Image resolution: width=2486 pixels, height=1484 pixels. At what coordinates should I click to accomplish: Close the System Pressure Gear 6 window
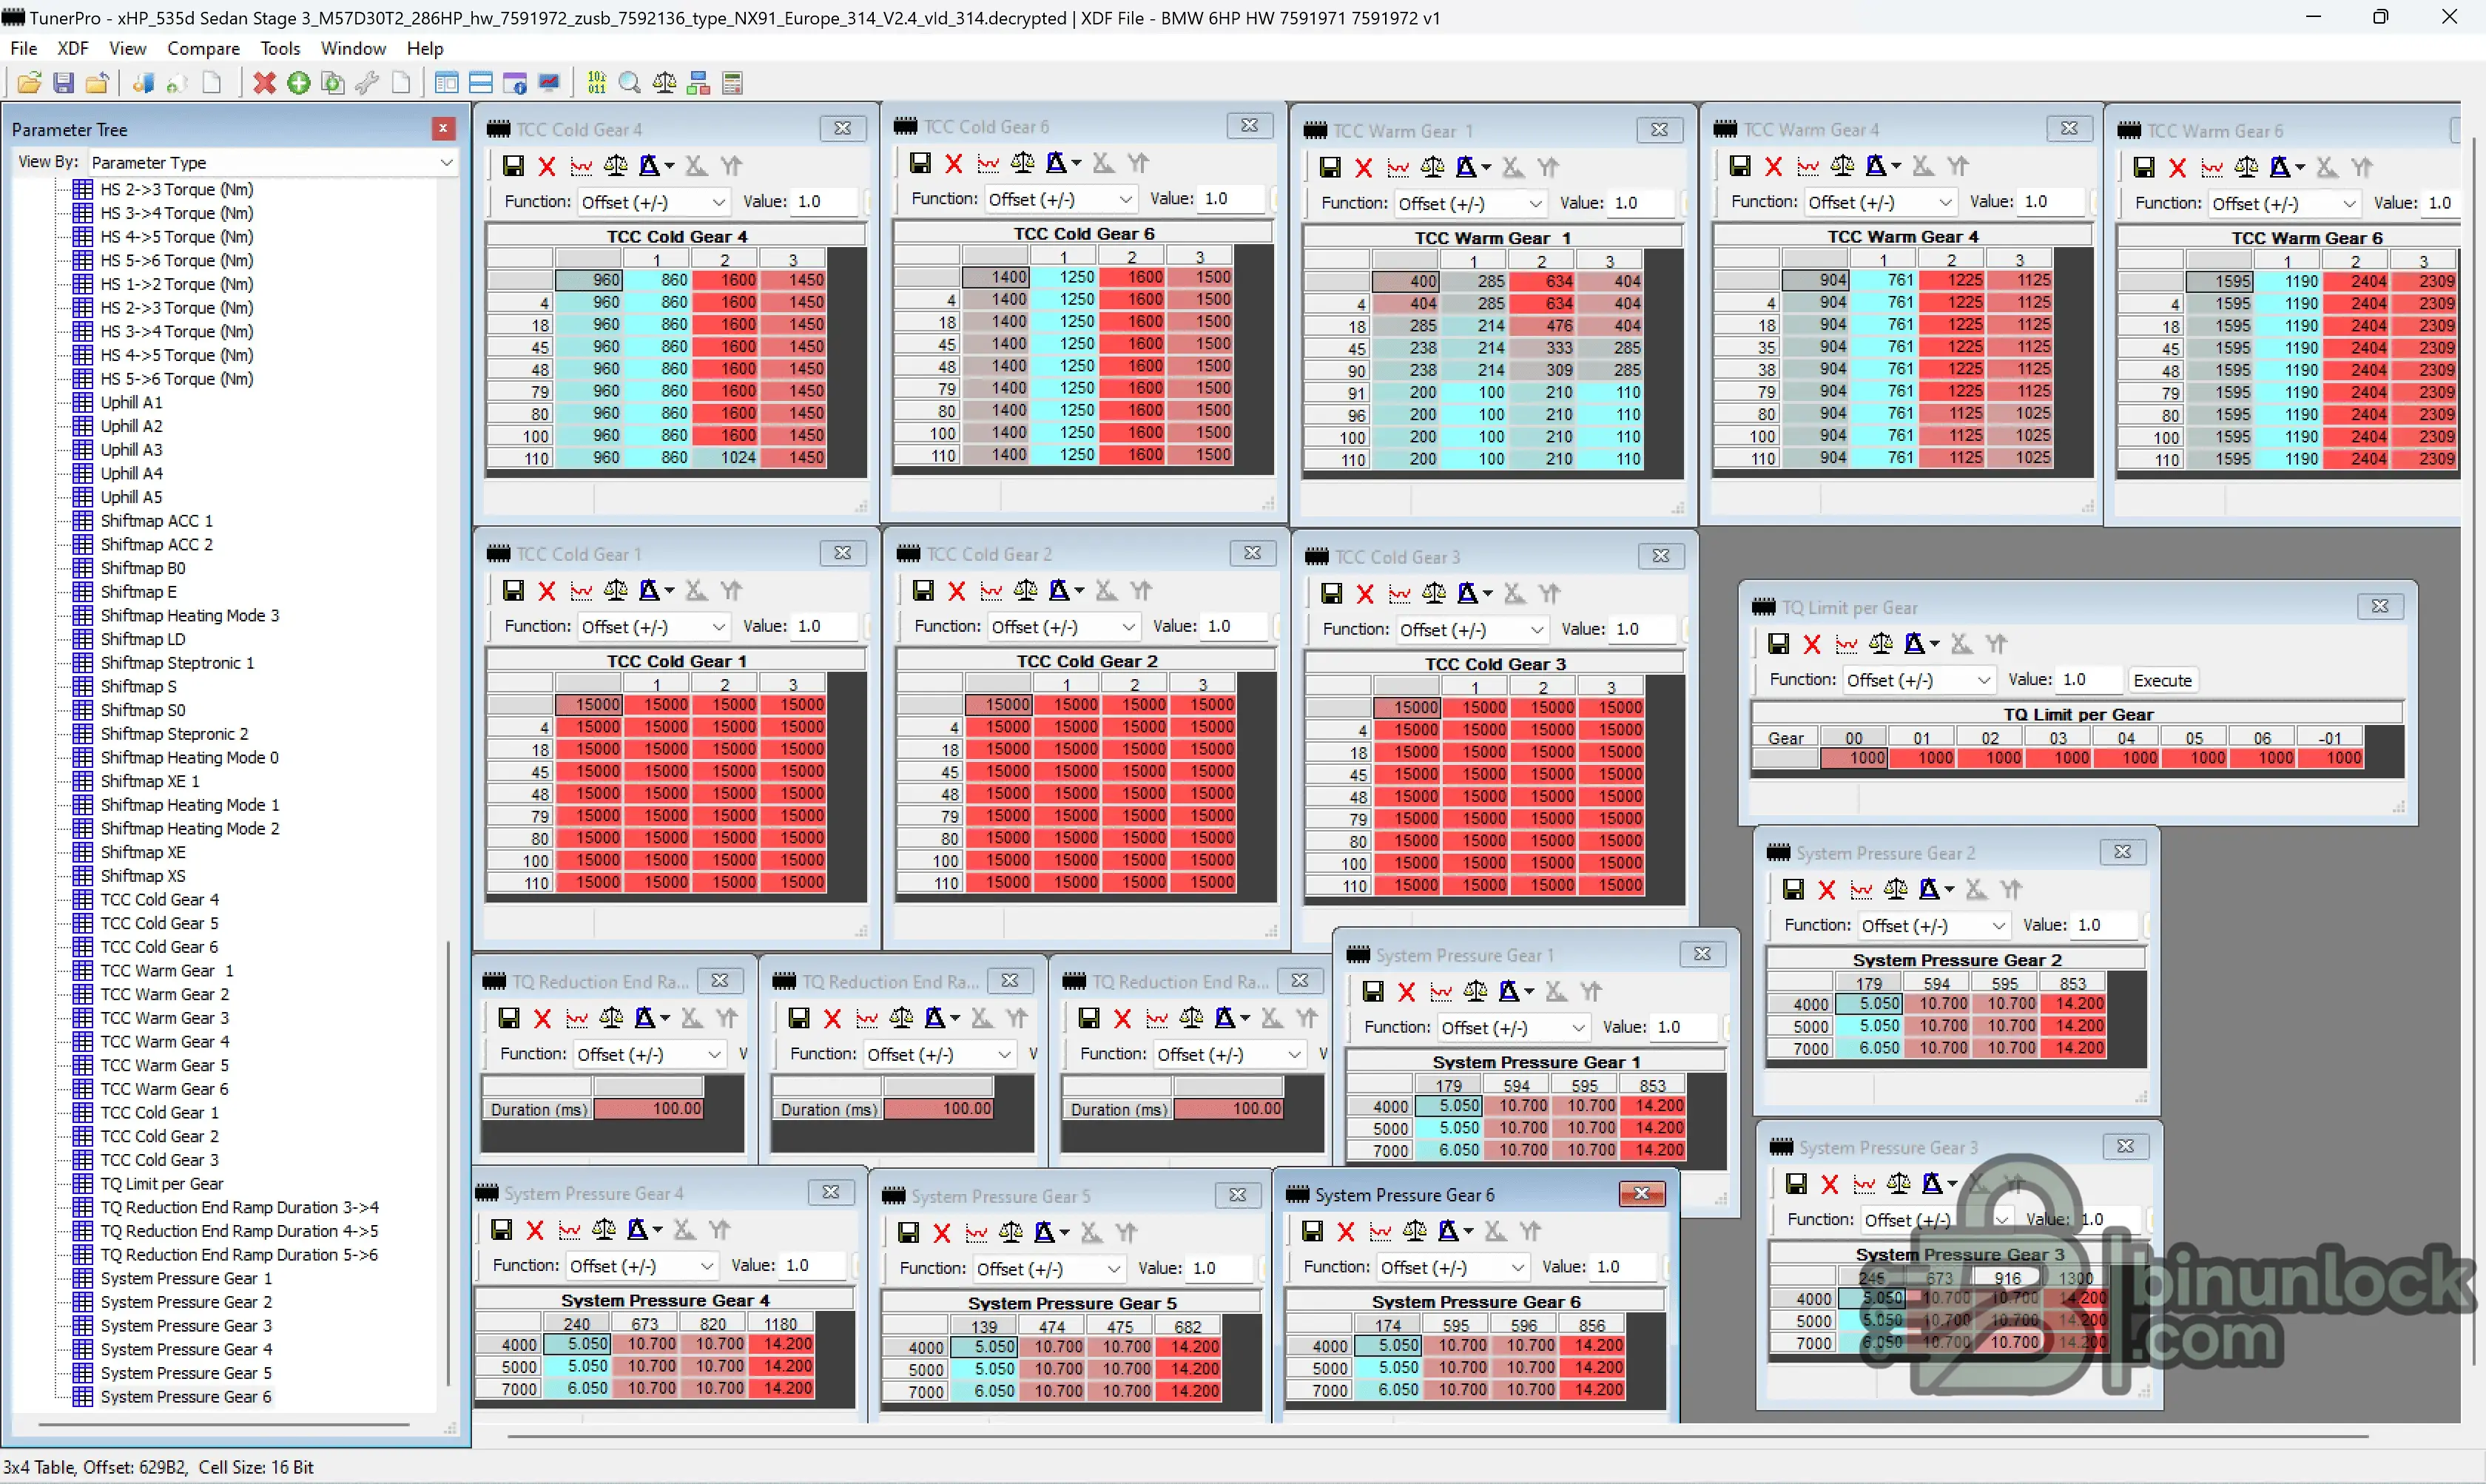(x=1641, y=1194)
